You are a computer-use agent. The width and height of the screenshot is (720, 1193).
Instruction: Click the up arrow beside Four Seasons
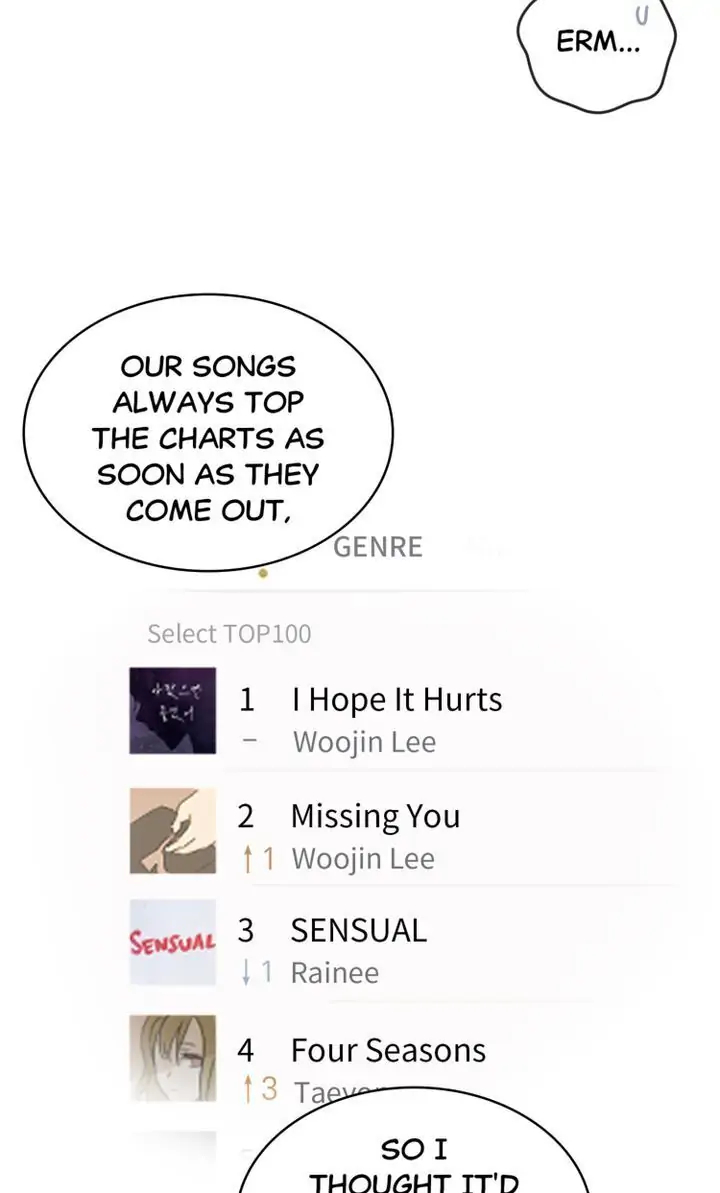coord(247,1091)
